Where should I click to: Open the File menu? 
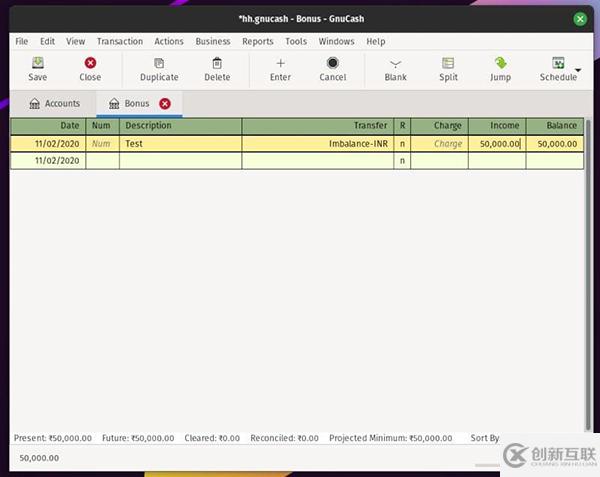click(x=21, y=41)
